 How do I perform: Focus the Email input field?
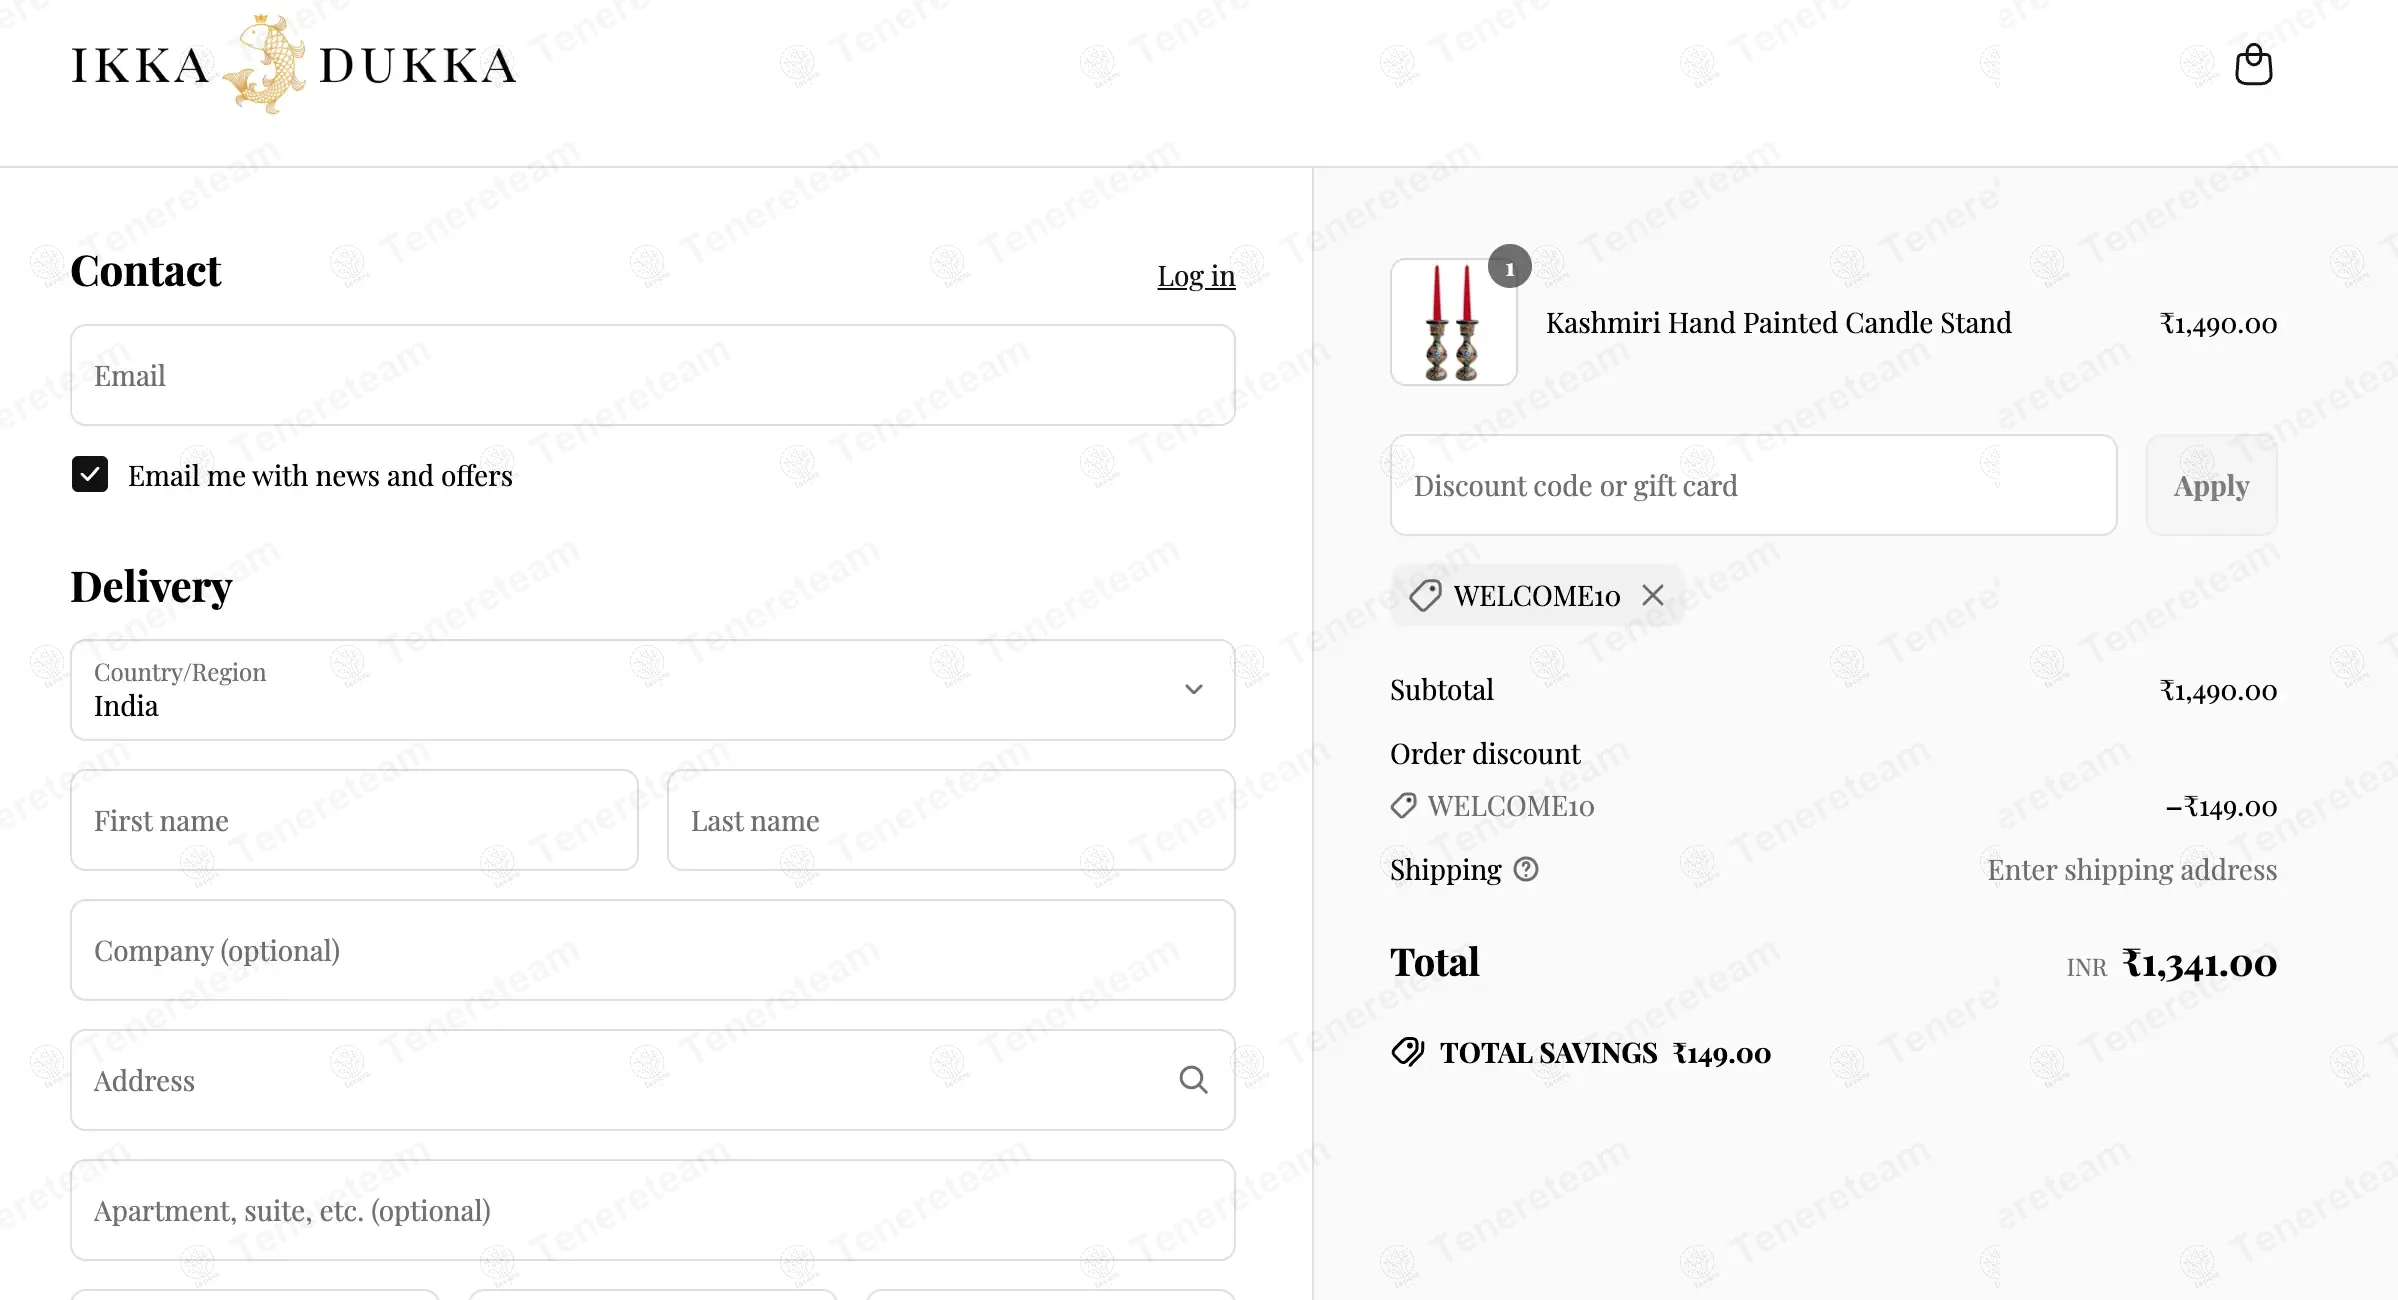pos(653,375)
